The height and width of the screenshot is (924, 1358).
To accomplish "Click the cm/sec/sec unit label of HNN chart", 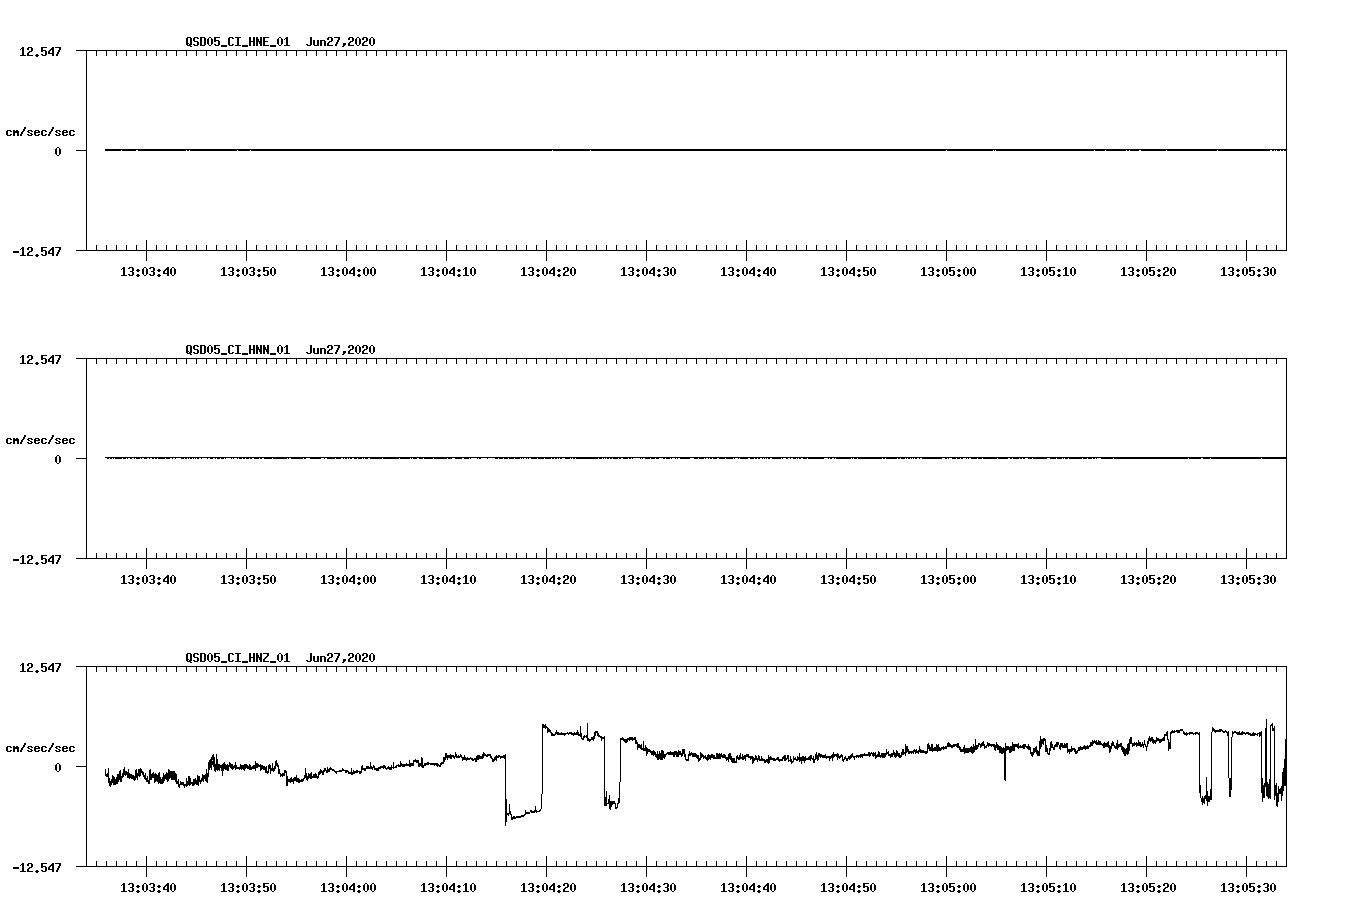I will coord(40,440).
